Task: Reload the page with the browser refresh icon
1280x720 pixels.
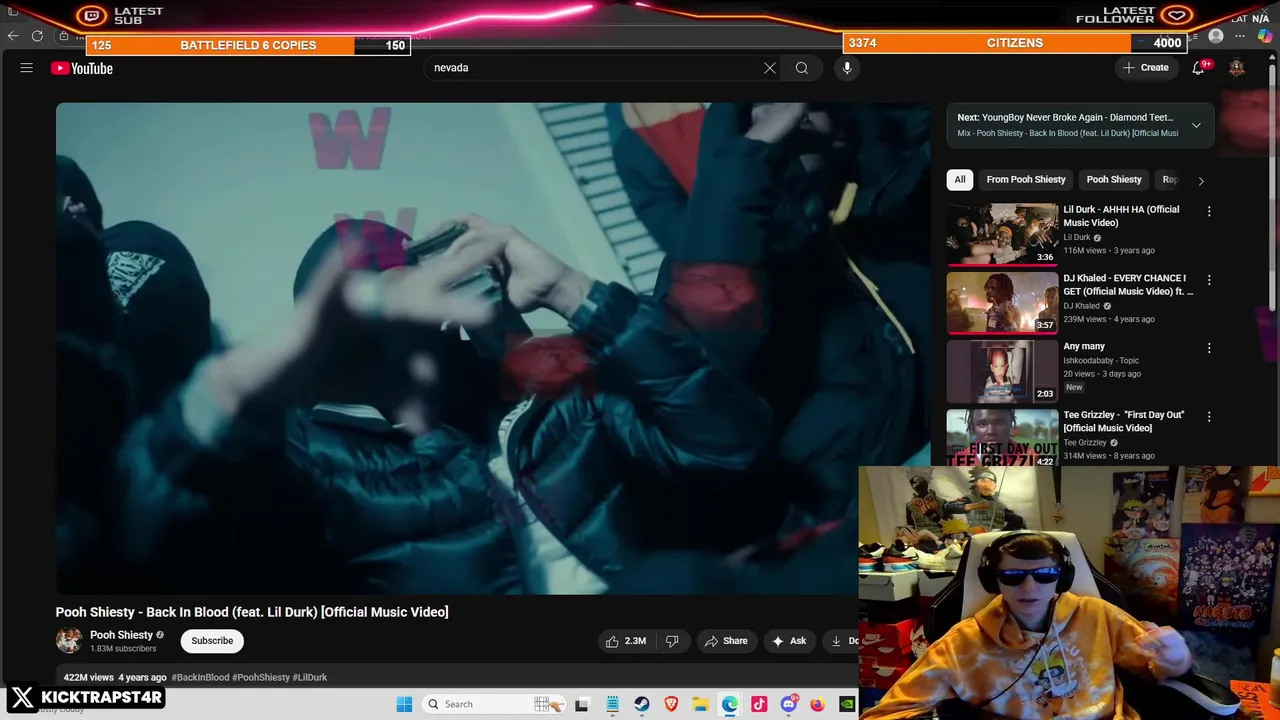Action: point(37,36)
